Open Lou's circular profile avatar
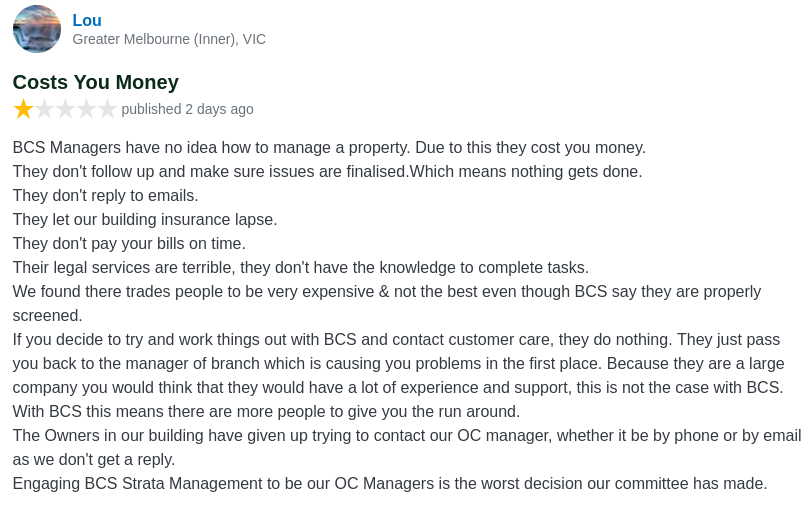 [37, 29]
